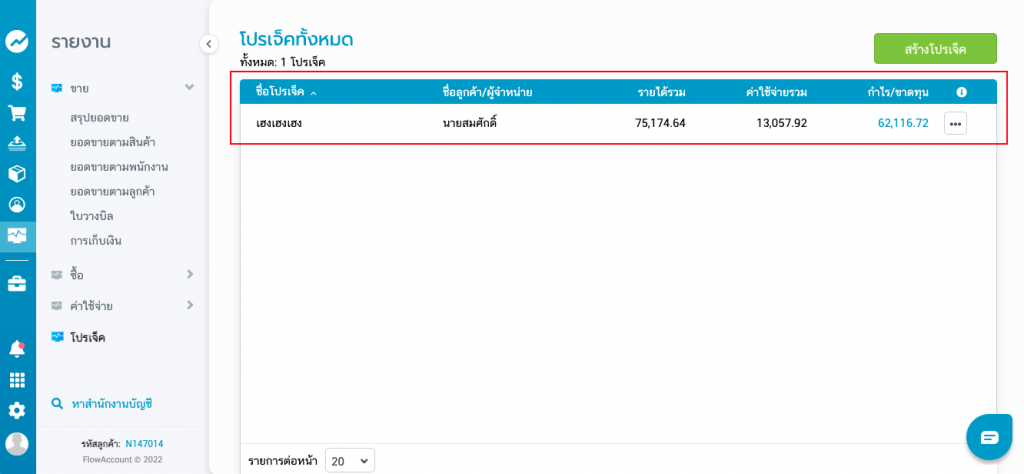Screen dimensions: 1024x474
Task: Expand the ค่าใช้จ่าย section
Action: coord(189,305)
